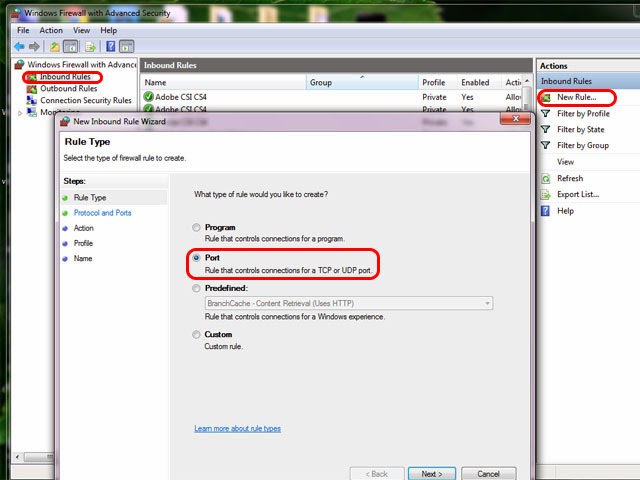The width and height of the screenshot is (640, 480).
Task: Select Outbound Rules in console tree
Action: coord(69,89)
